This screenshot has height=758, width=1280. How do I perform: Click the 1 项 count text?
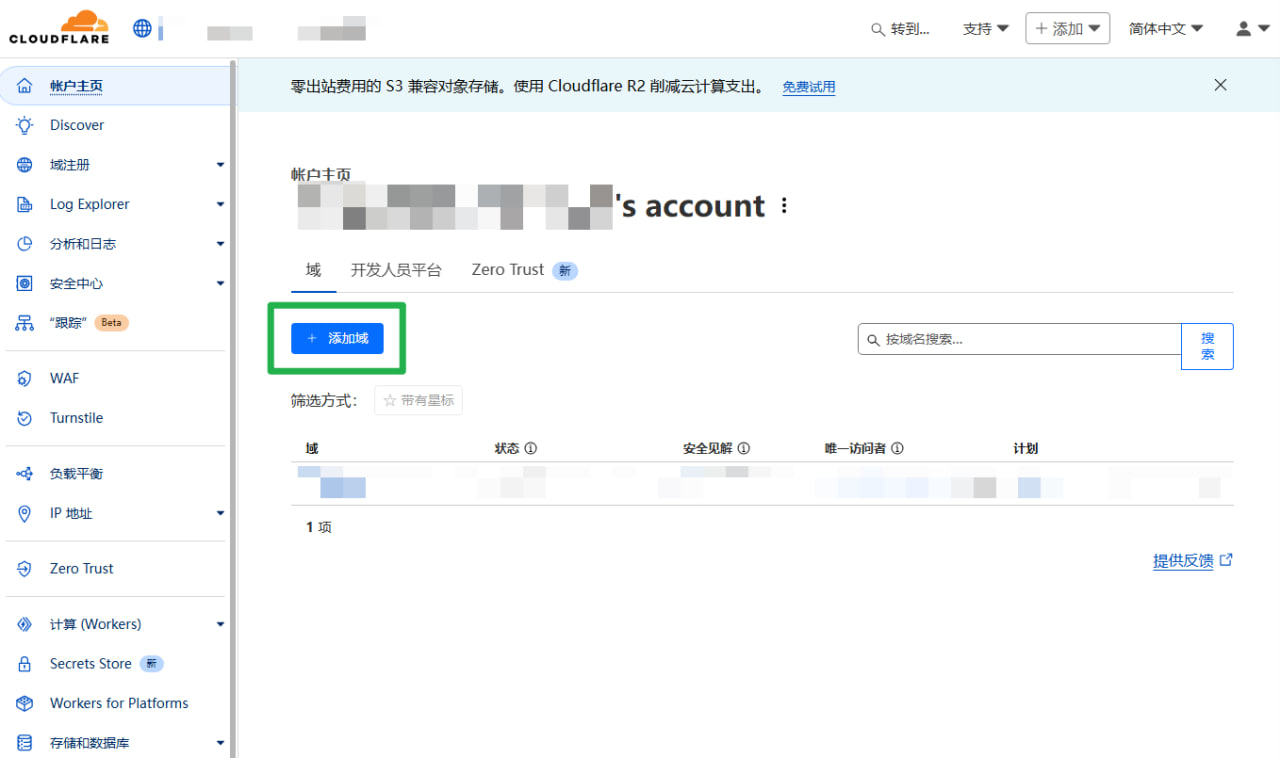[319, 527]
